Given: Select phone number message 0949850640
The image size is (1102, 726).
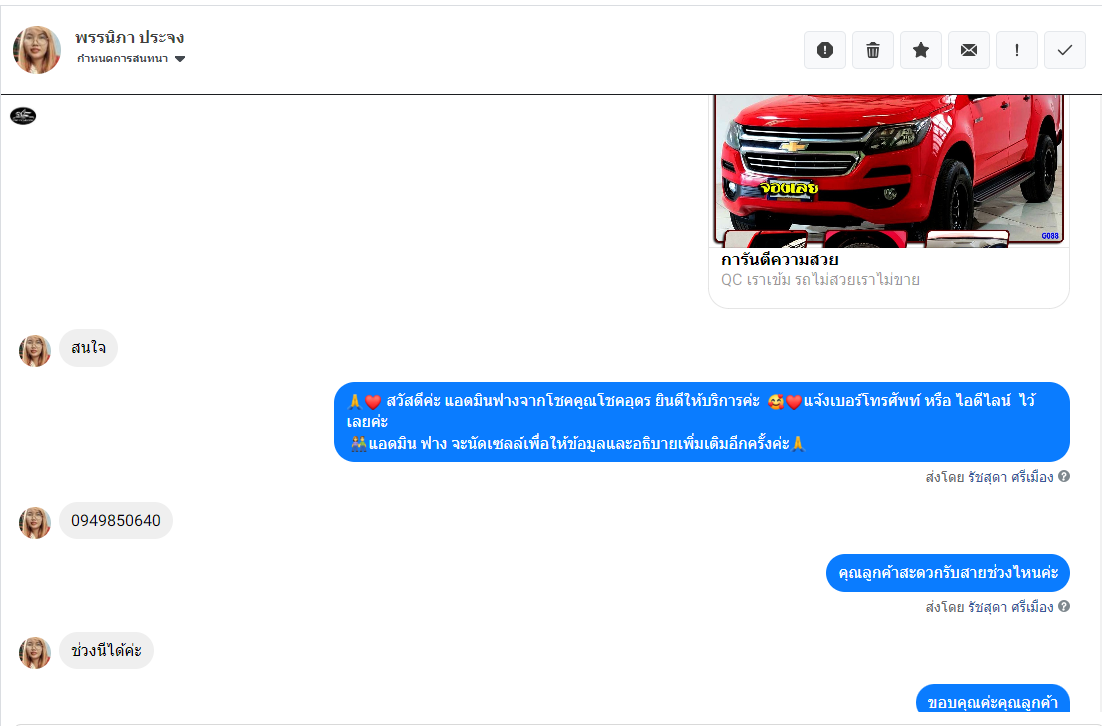Looking at the screenshot, I should [x=116, y=521].
